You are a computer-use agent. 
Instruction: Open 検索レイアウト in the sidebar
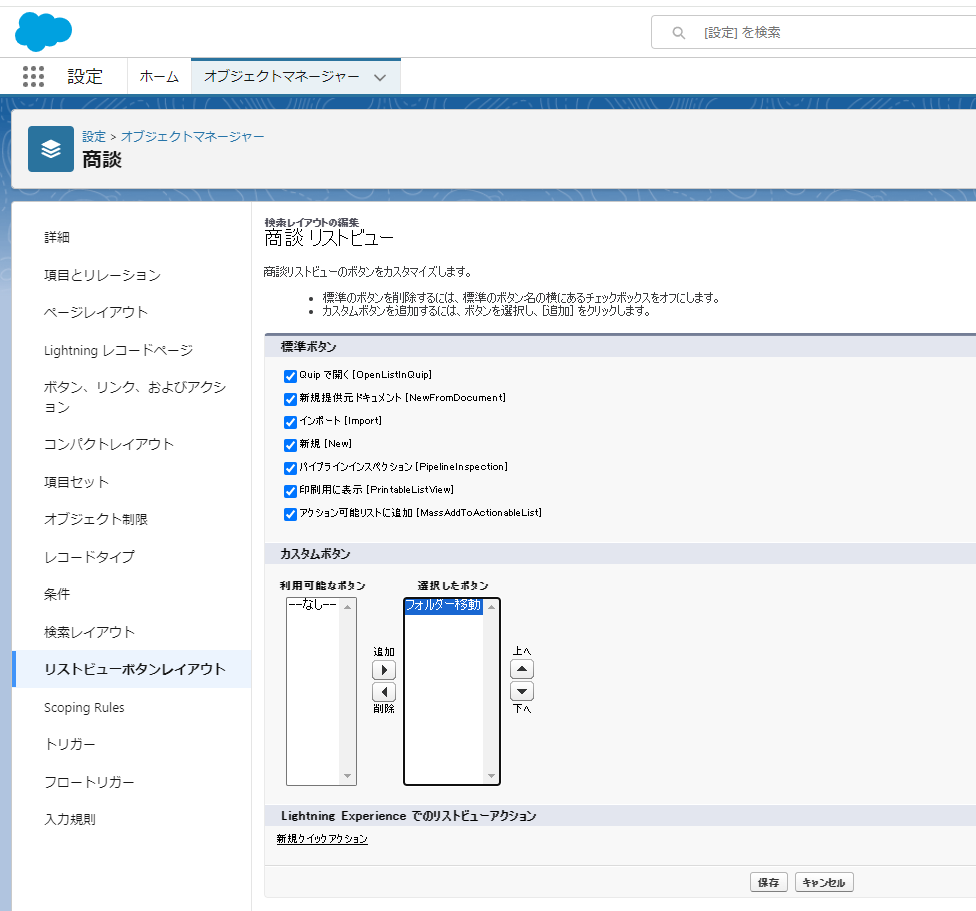[x=89, y=632]
